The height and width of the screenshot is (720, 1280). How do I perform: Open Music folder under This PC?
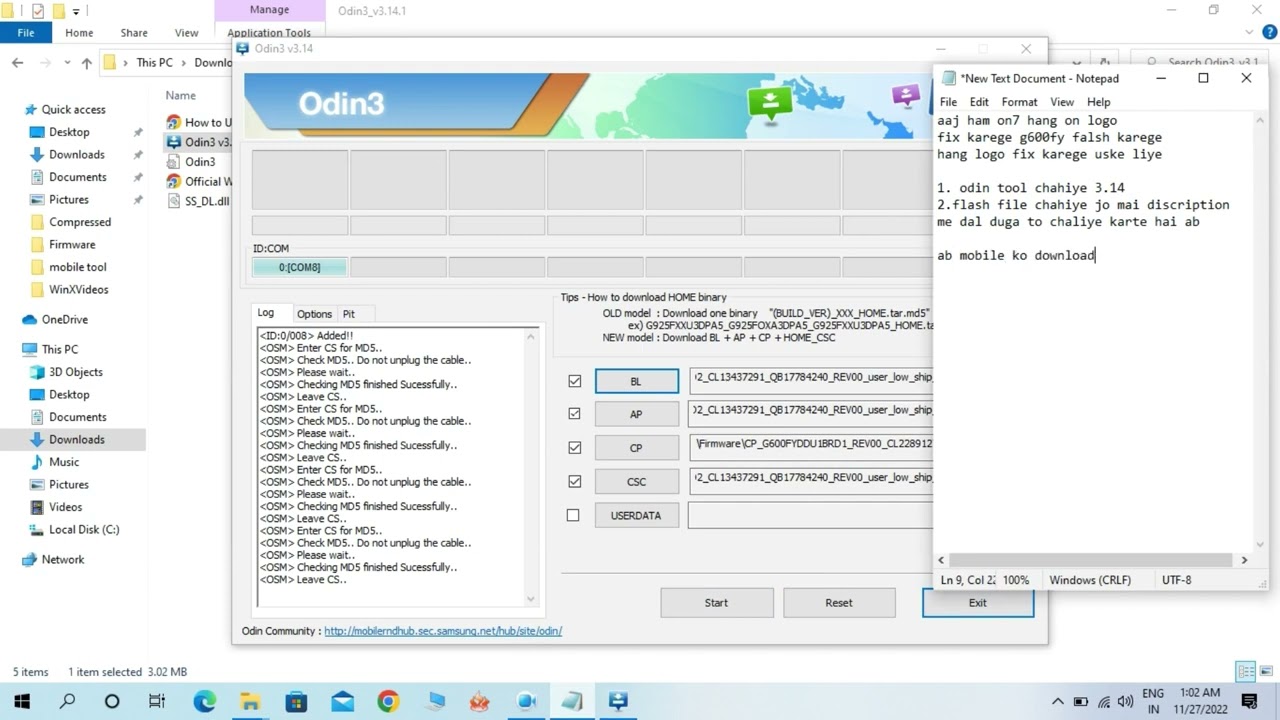64,462
